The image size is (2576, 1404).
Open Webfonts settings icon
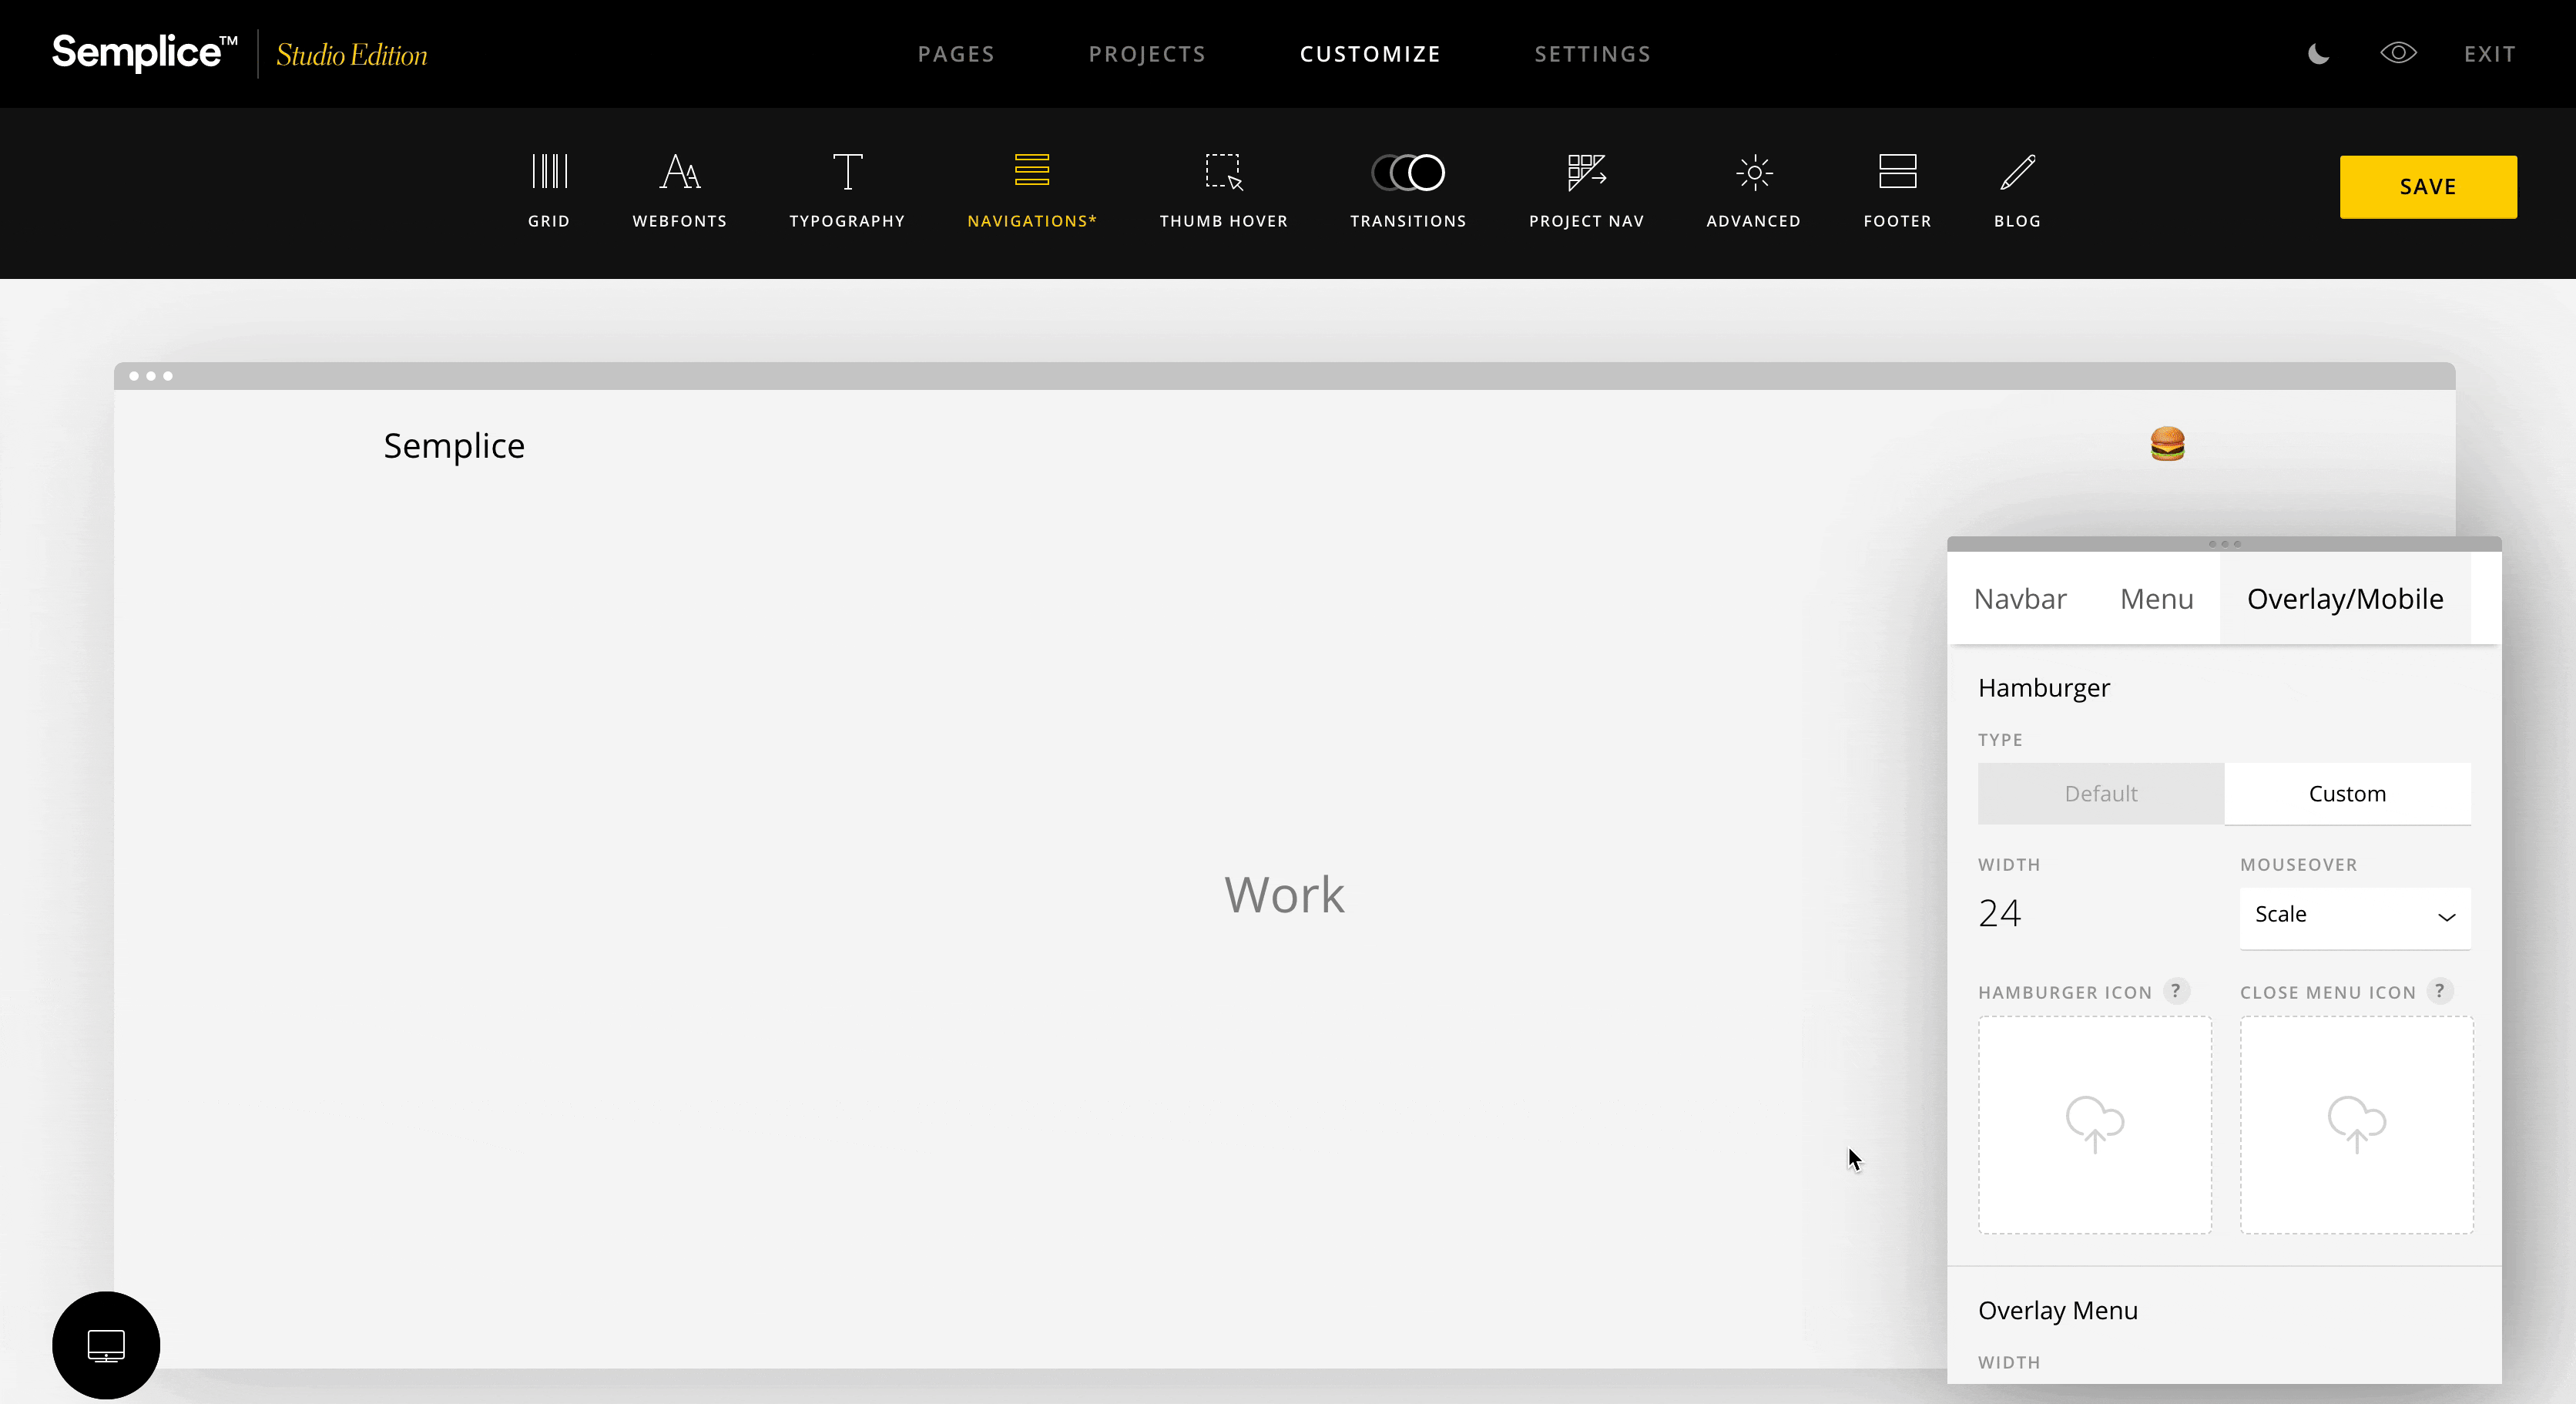(679, 173)
